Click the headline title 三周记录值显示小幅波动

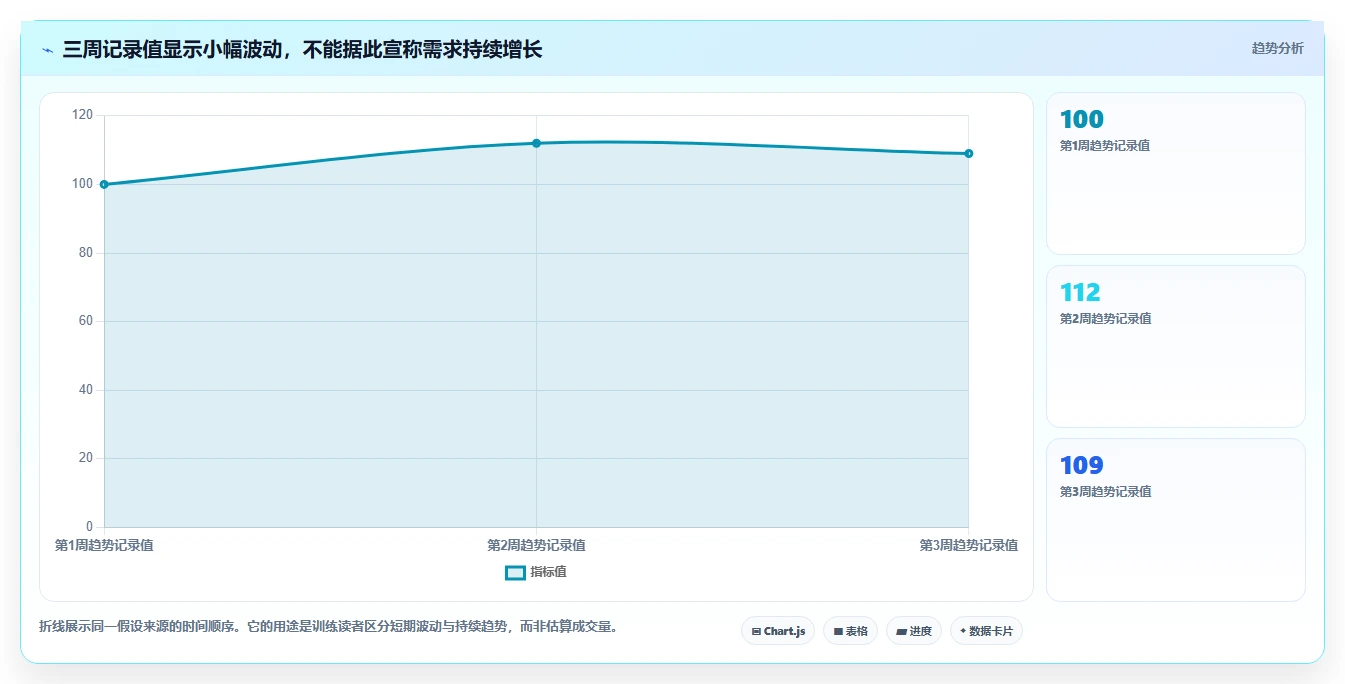tap(302, 49)
